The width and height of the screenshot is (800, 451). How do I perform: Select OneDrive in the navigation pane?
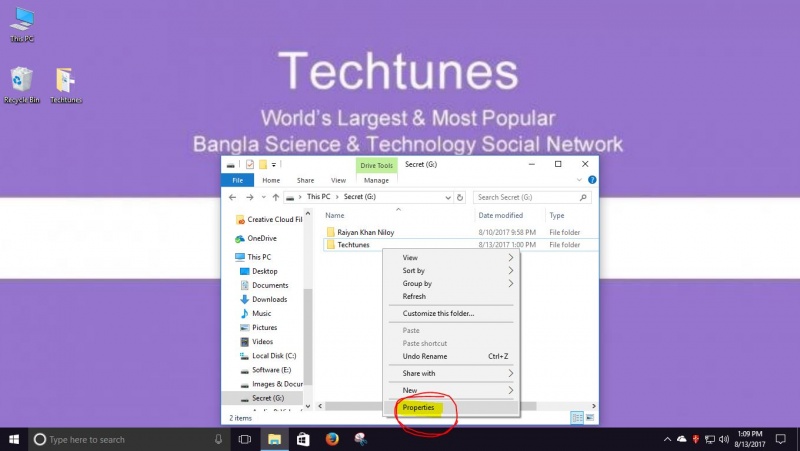[256, 238]
